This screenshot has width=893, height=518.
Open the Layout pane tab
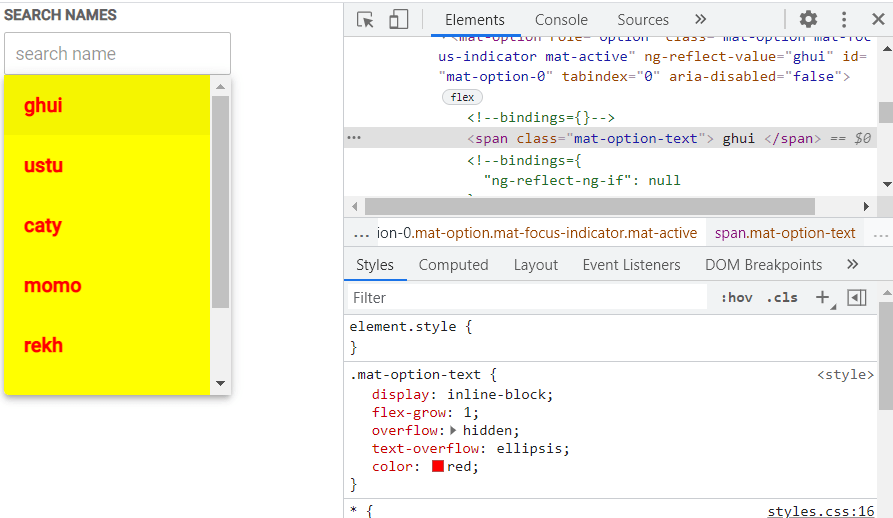coord(535,265)
